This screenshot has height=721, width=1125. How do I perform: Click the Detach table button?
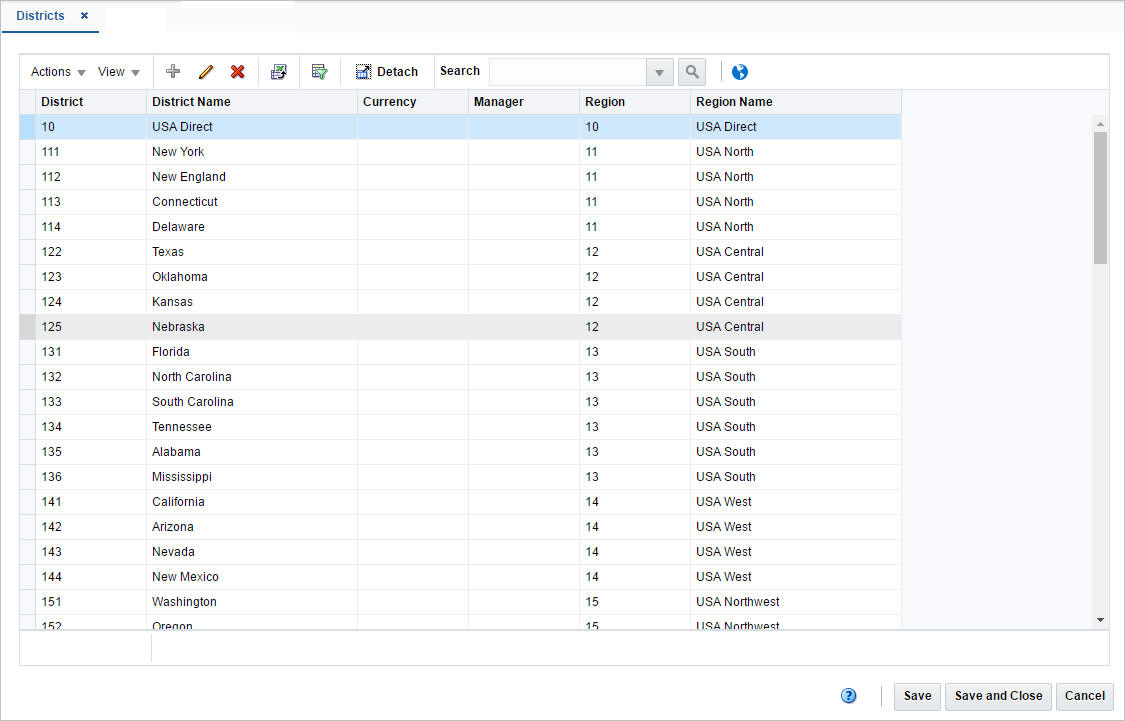387,72
